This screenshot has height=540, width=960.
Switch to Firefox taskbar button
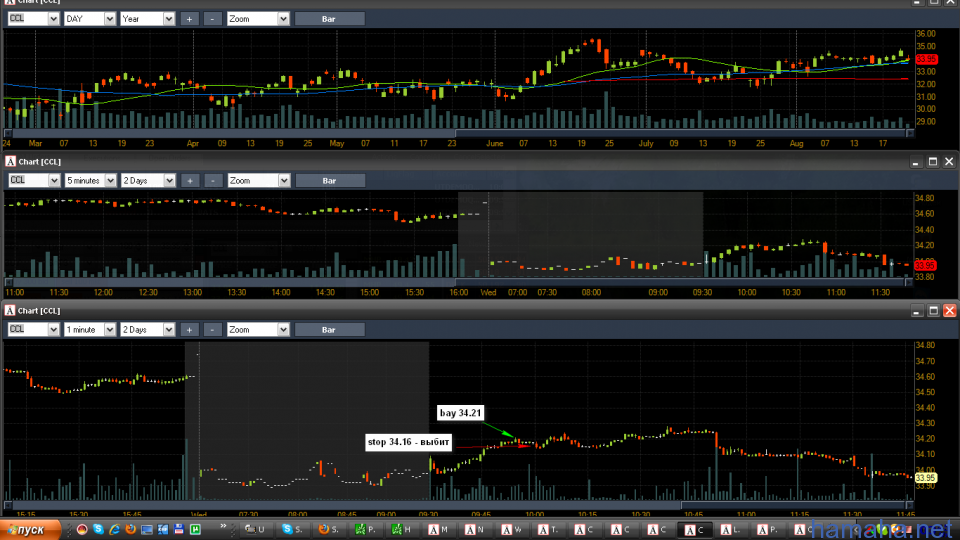[x=329, y=530]
